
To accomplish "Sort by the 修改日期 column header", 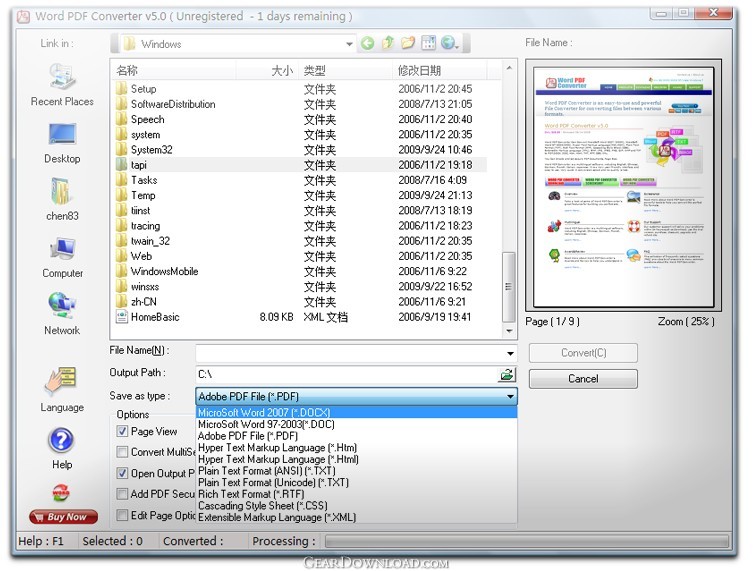I will point(440,71).
